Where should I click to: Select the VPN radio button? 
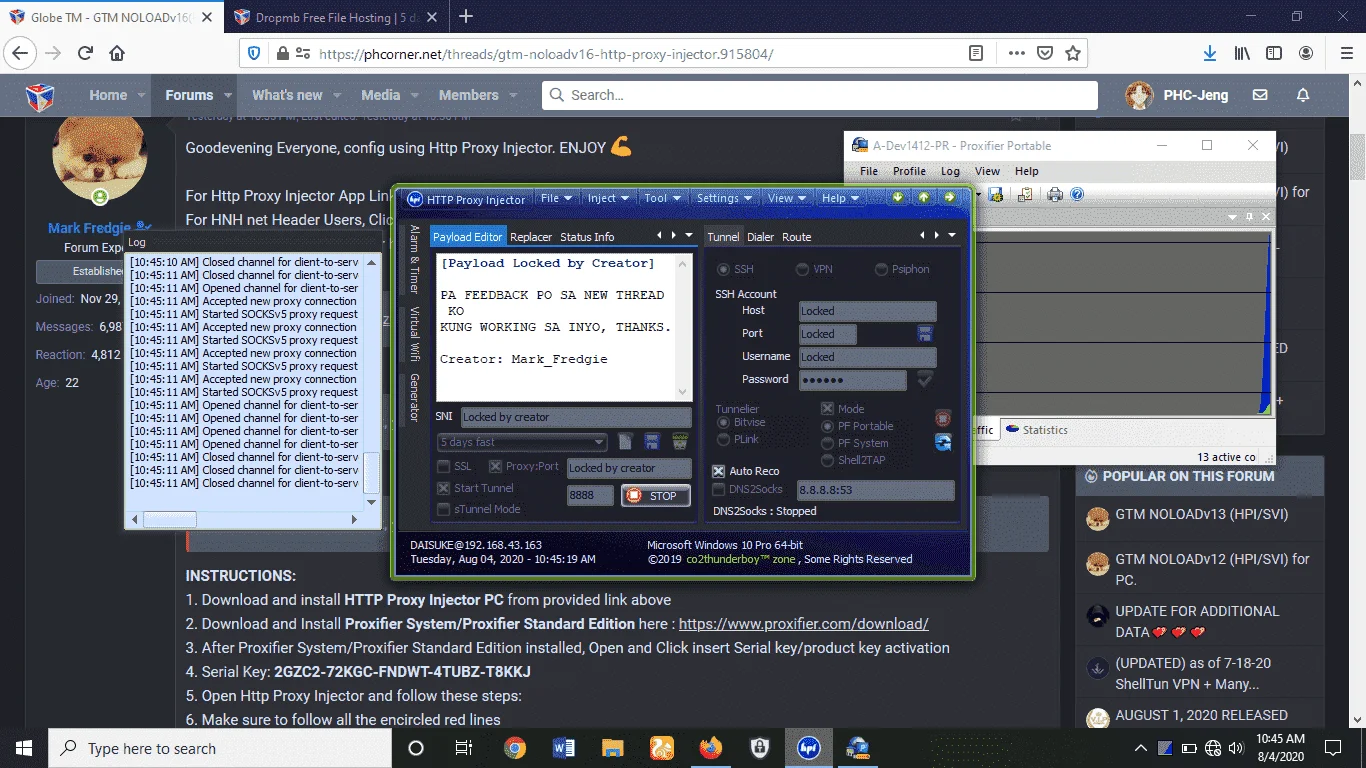[802, 269]
